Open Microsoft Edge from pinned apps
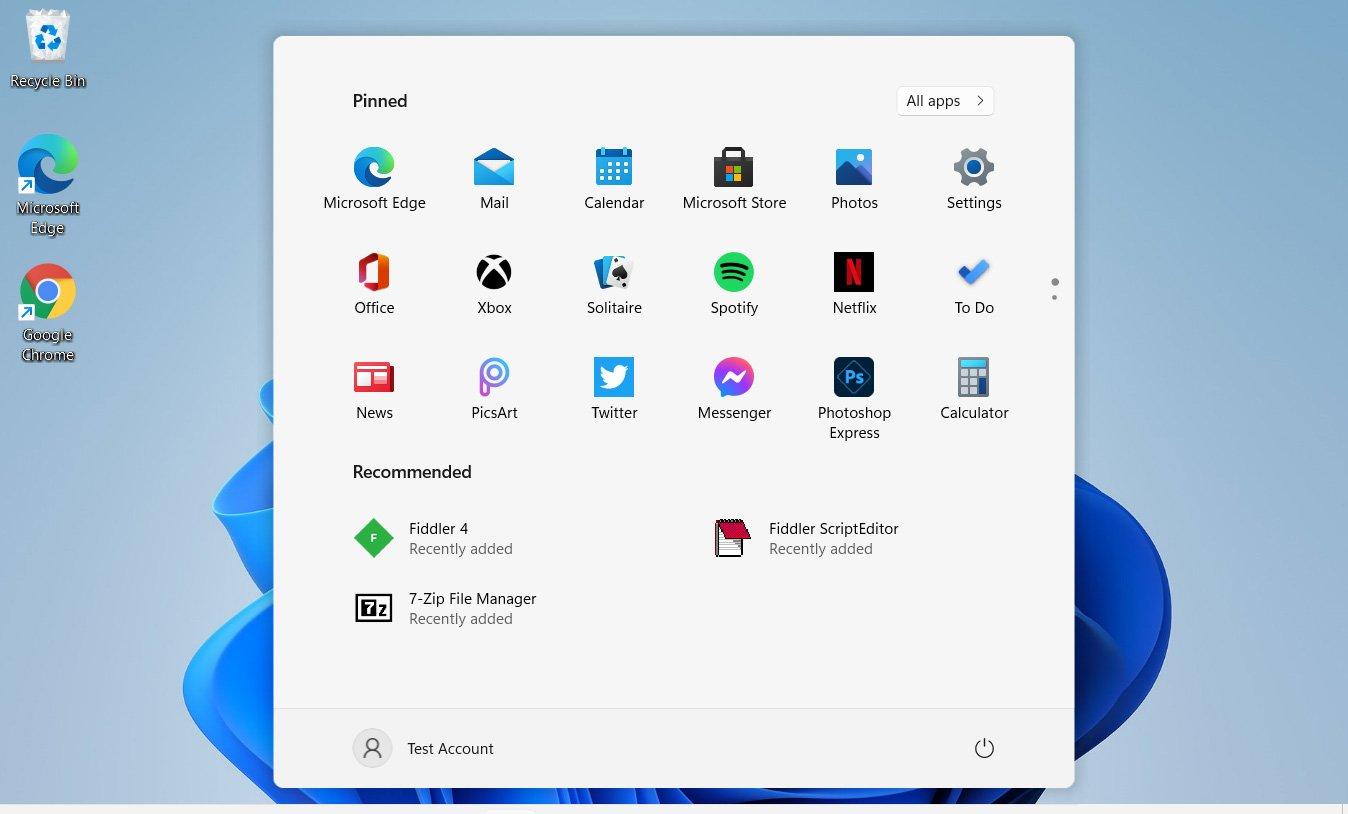The height and width of the screenshot is (814, 1348). pos(374,179)
